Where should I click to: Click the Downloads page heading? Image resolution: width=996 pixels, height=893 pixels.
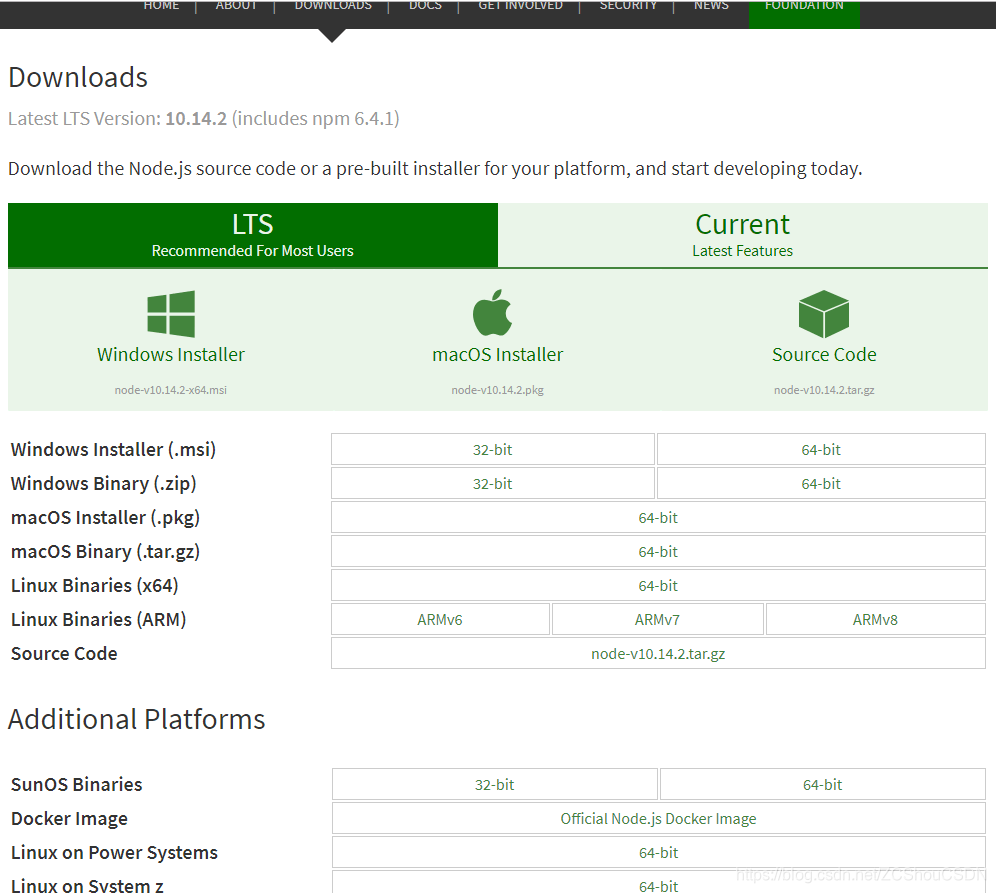[x=78, y=77]
